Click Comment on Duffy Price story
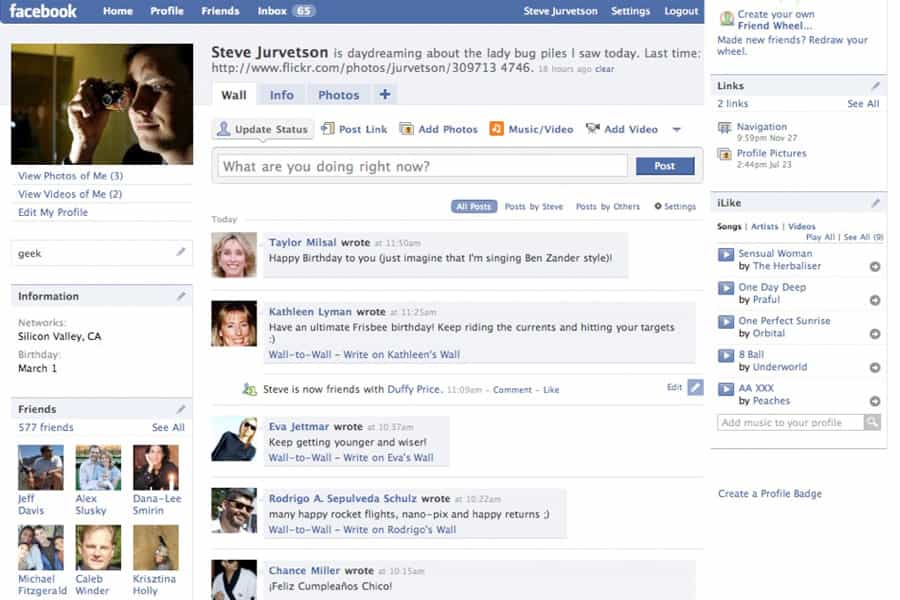900x600 pixels. 512,390
